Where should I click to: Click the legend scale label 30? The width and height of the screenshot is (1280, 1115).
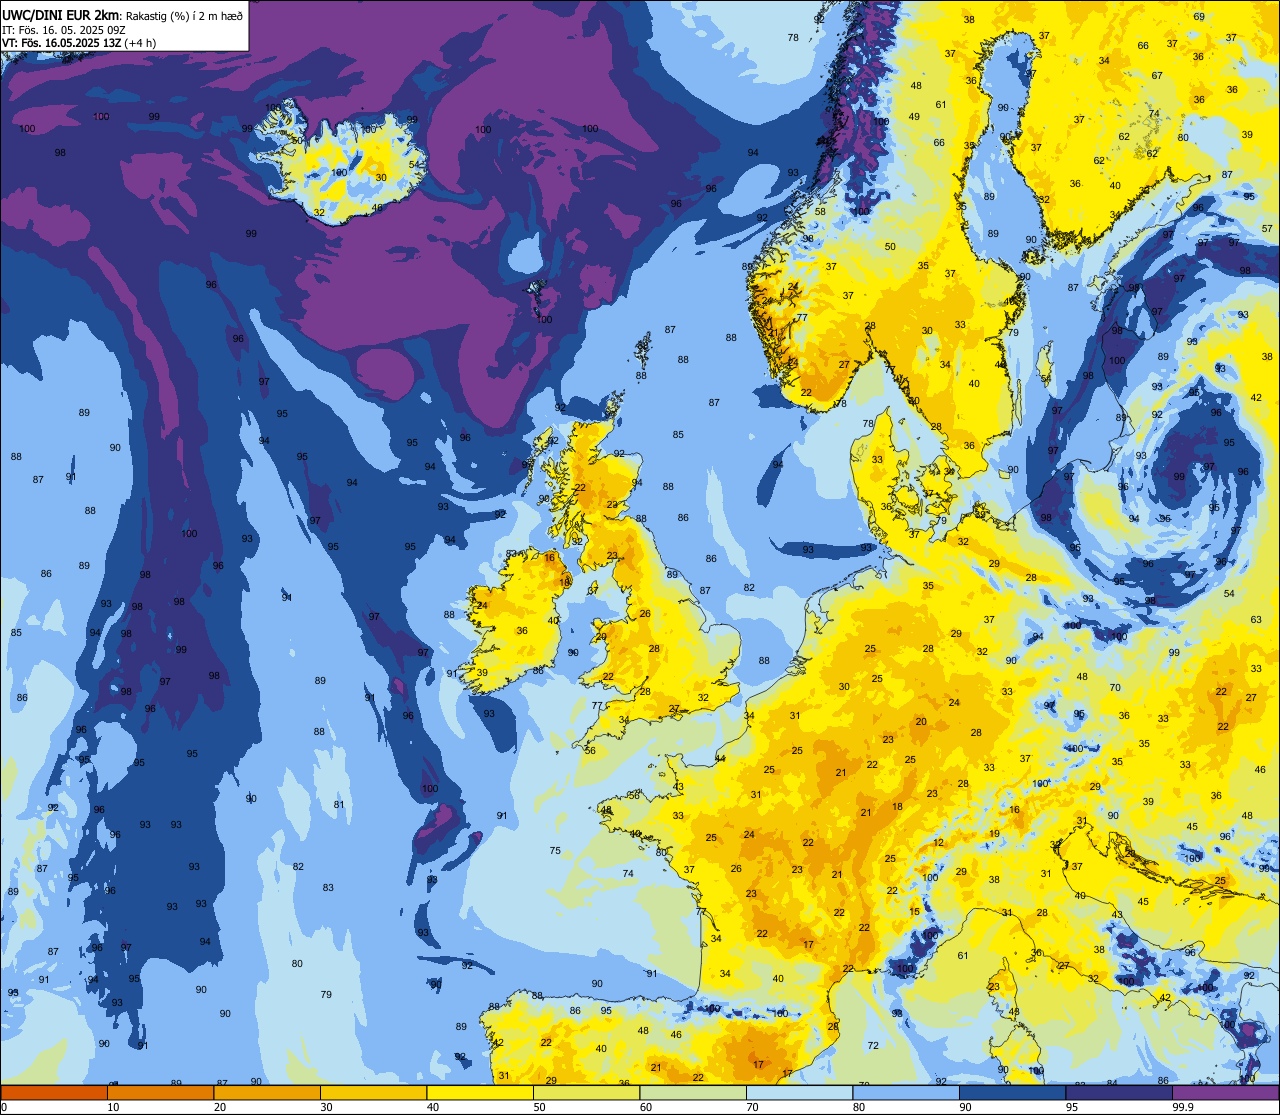point(326,1107)
